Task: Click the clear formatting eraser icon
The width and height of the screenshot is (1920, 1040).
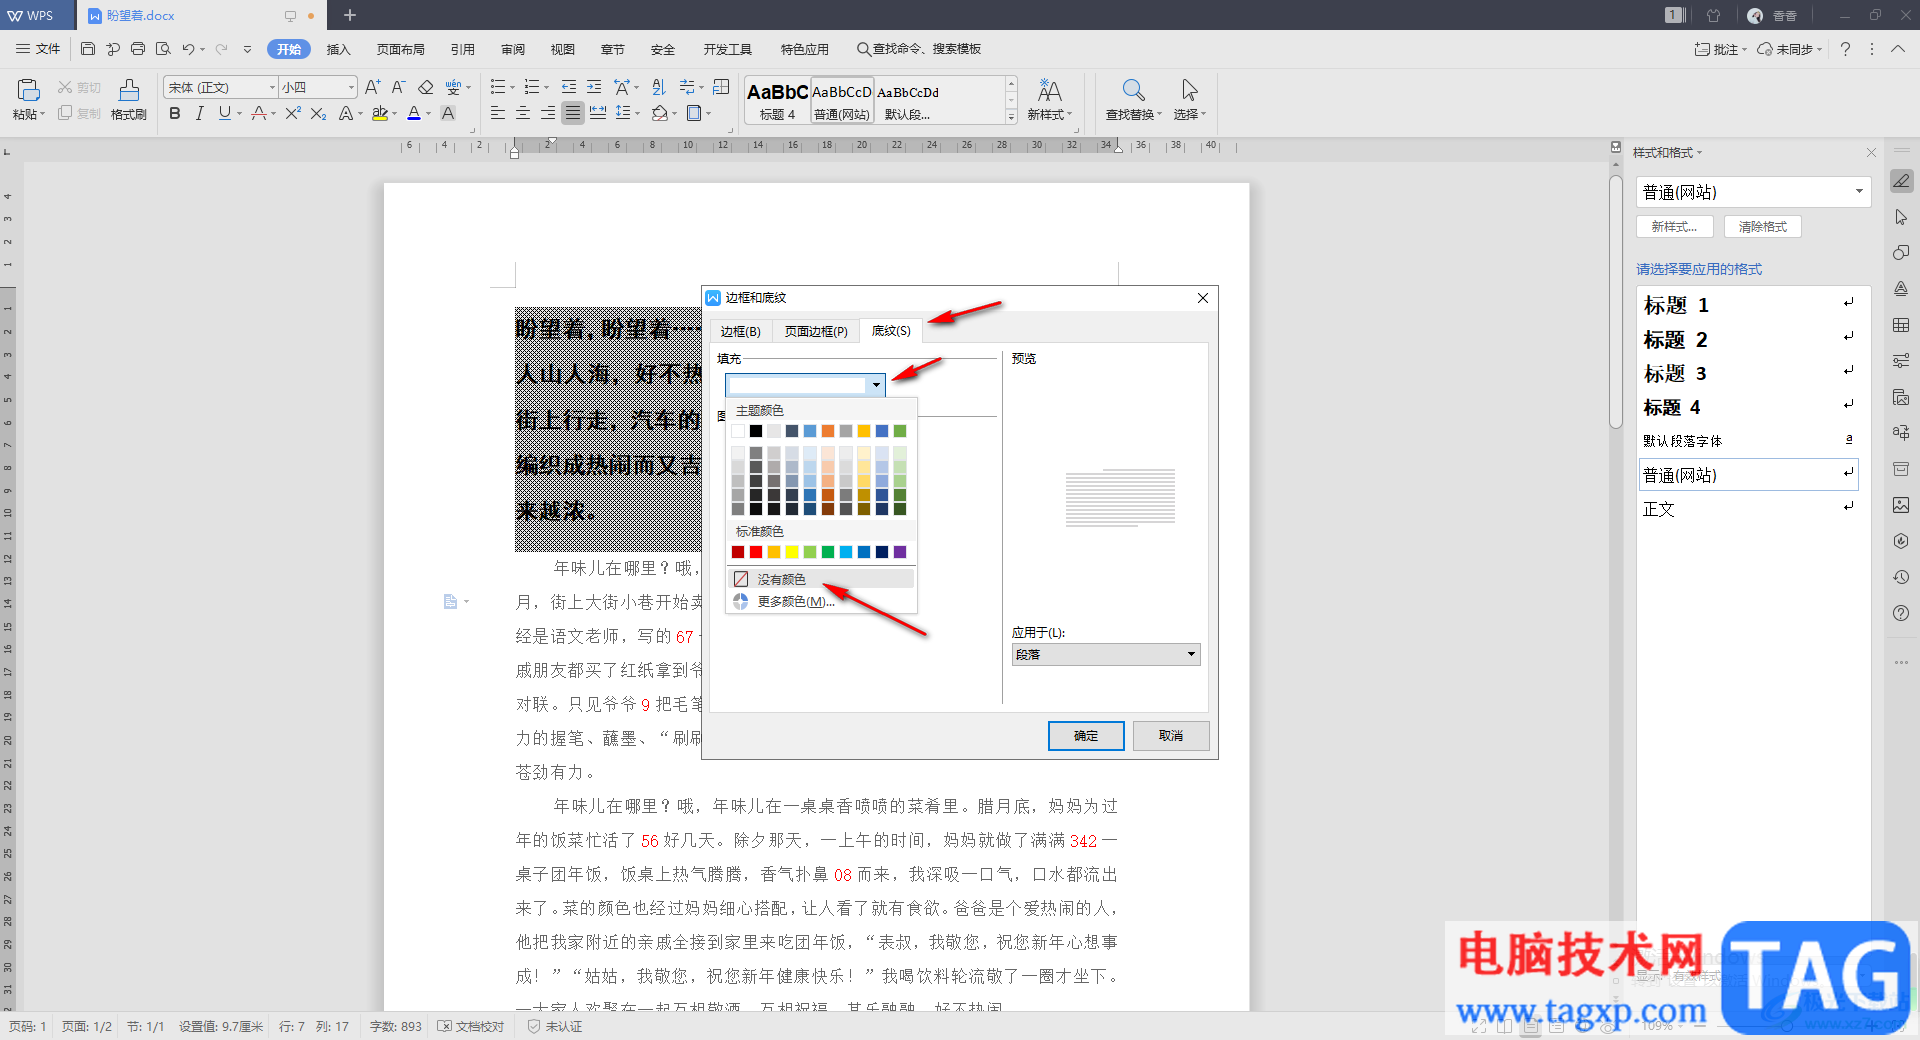Action: click(x=426, y=88)
